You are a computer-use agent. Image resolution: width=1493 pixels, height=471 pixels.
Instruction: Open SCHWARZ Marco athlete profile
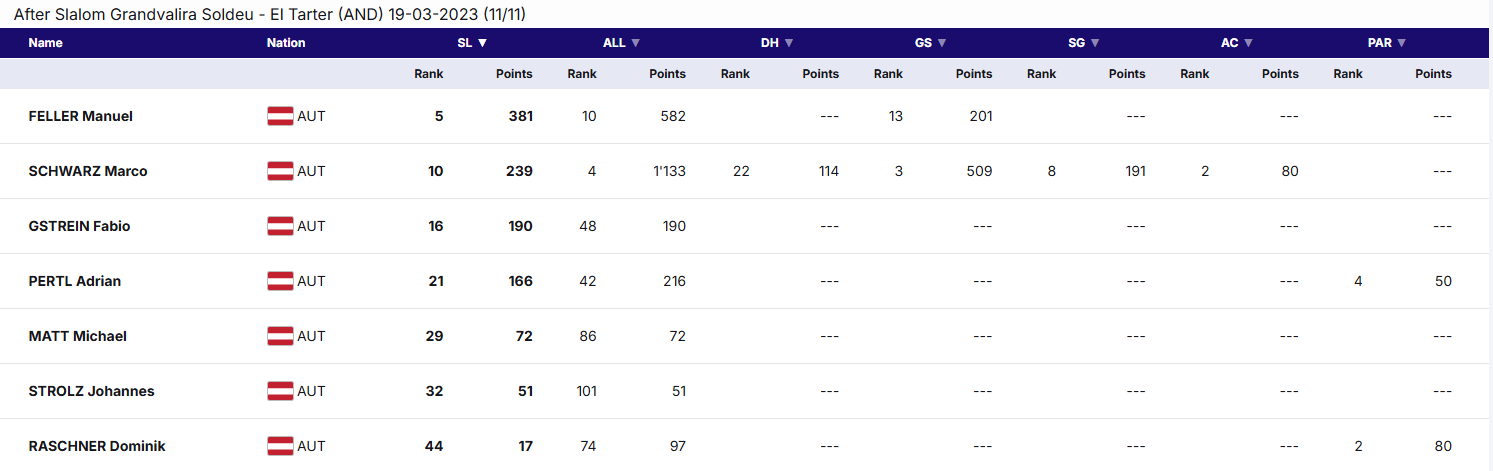tap(88, 171)
